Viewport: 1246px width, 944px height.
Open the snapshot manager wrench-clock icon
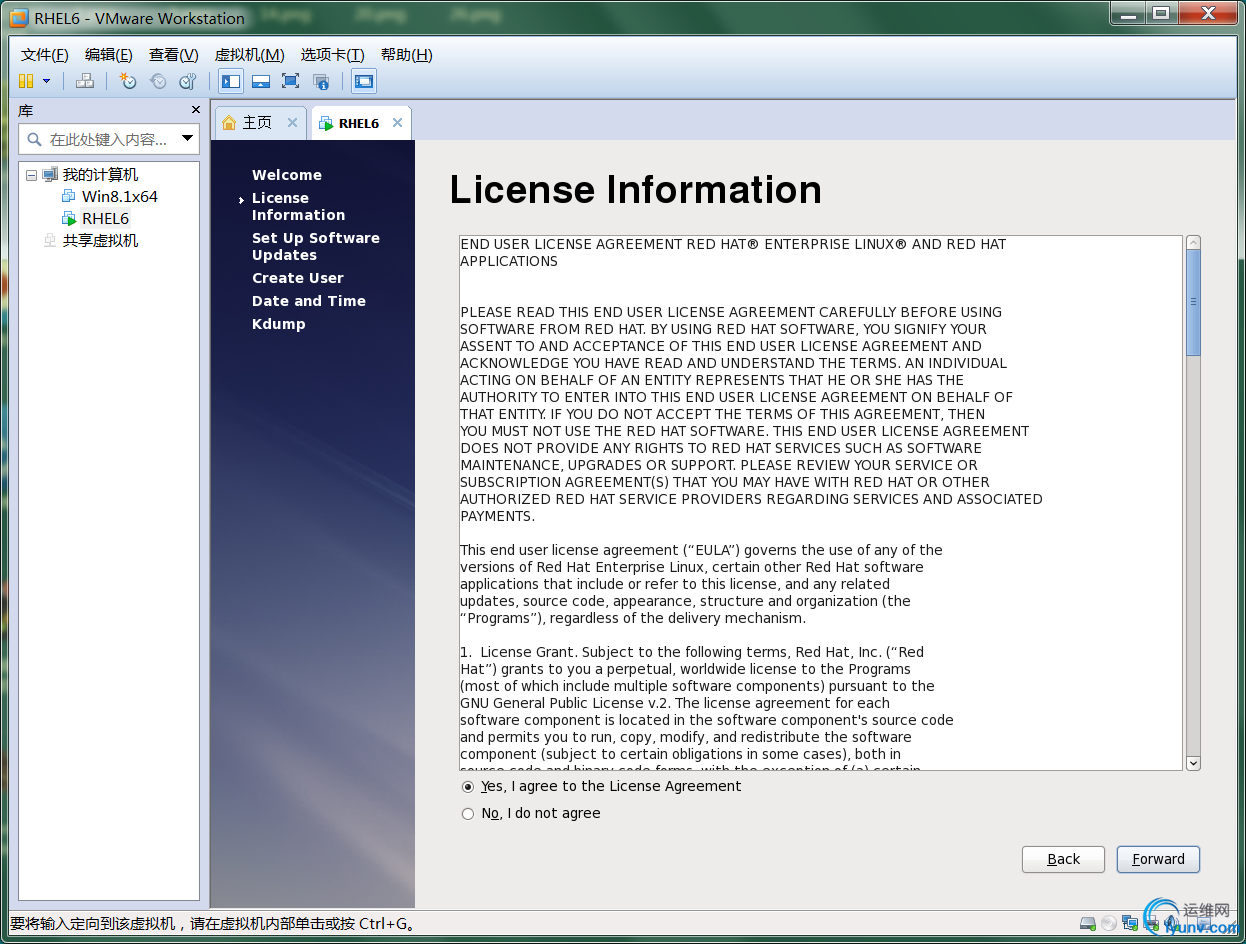point(187,81)
